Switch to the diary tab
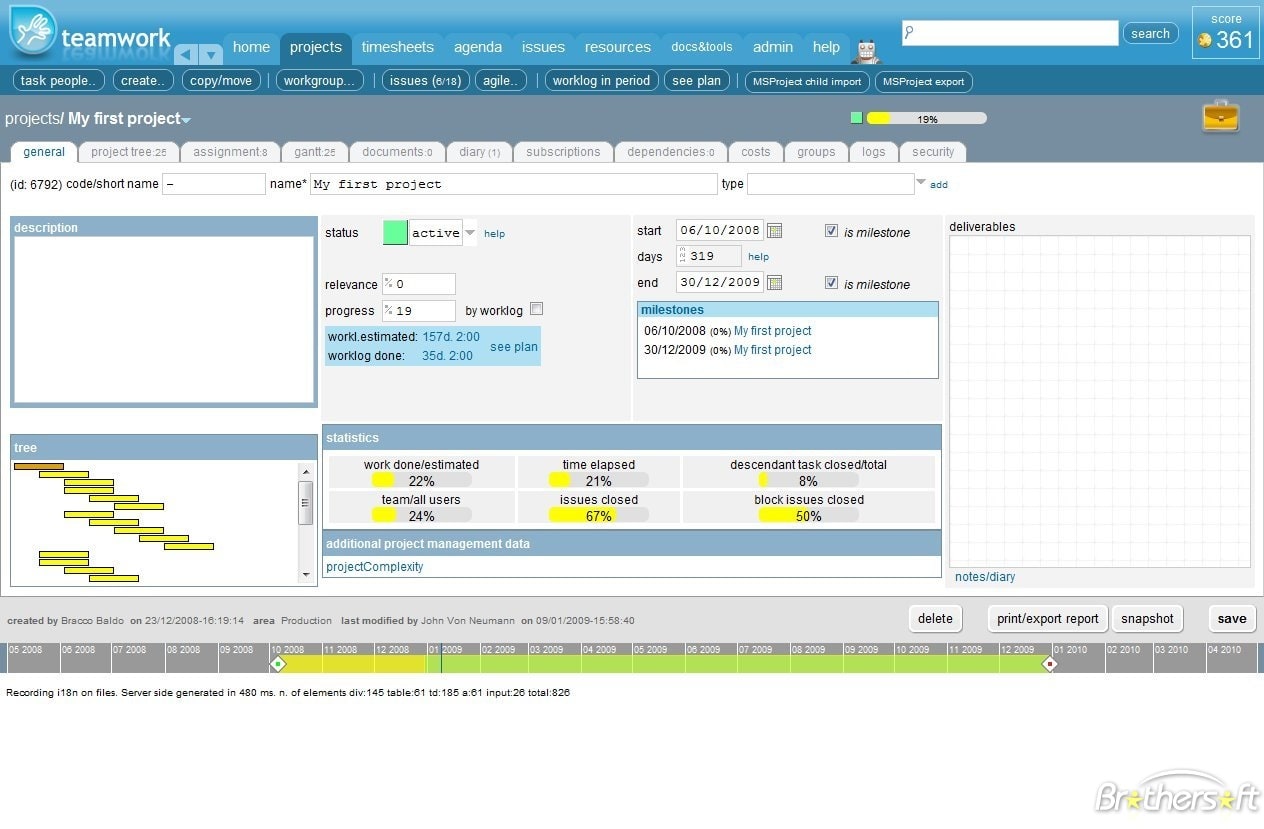Screen dimensions: 1264x829 click(x=480, y=152)
